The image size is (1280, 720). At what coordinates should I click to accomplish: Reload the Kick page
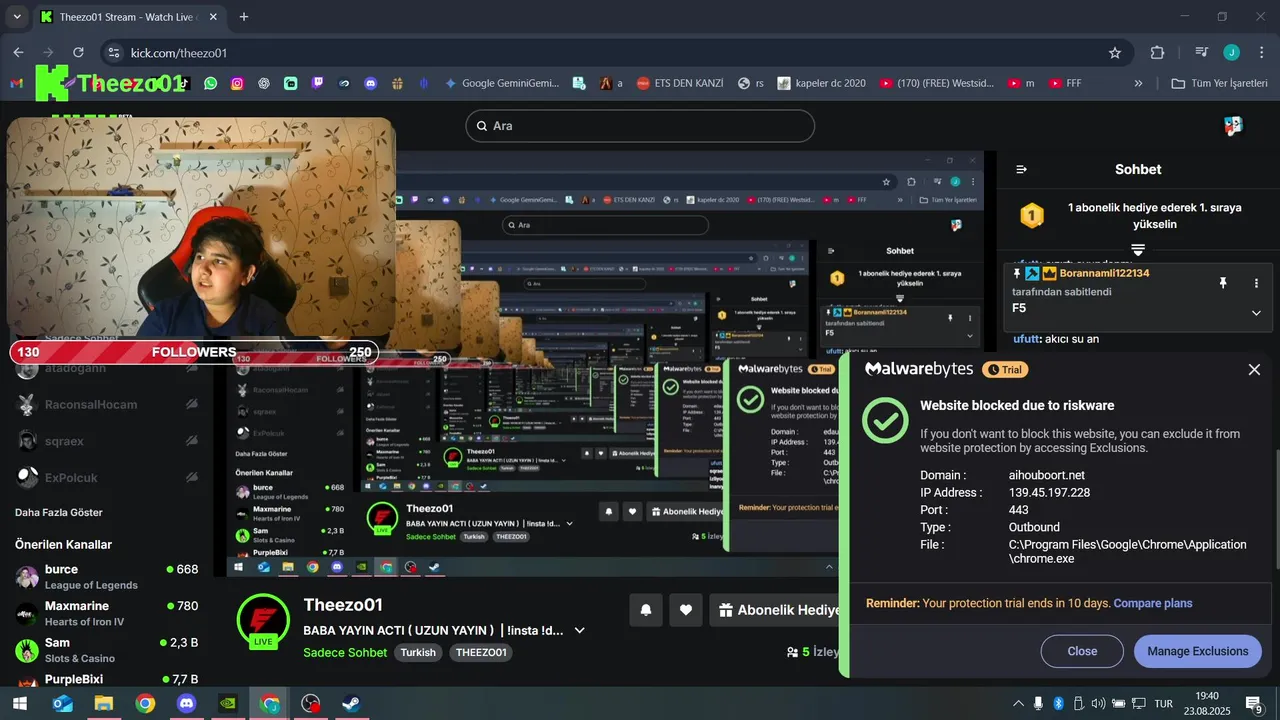(78, 53)
